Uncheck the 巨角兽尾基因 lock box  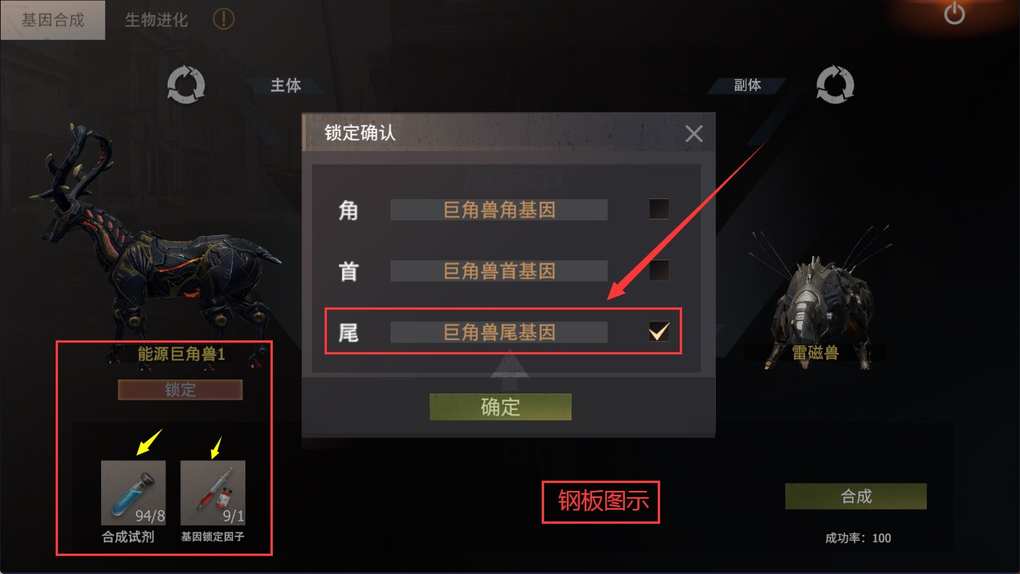(x=659, y=332)
